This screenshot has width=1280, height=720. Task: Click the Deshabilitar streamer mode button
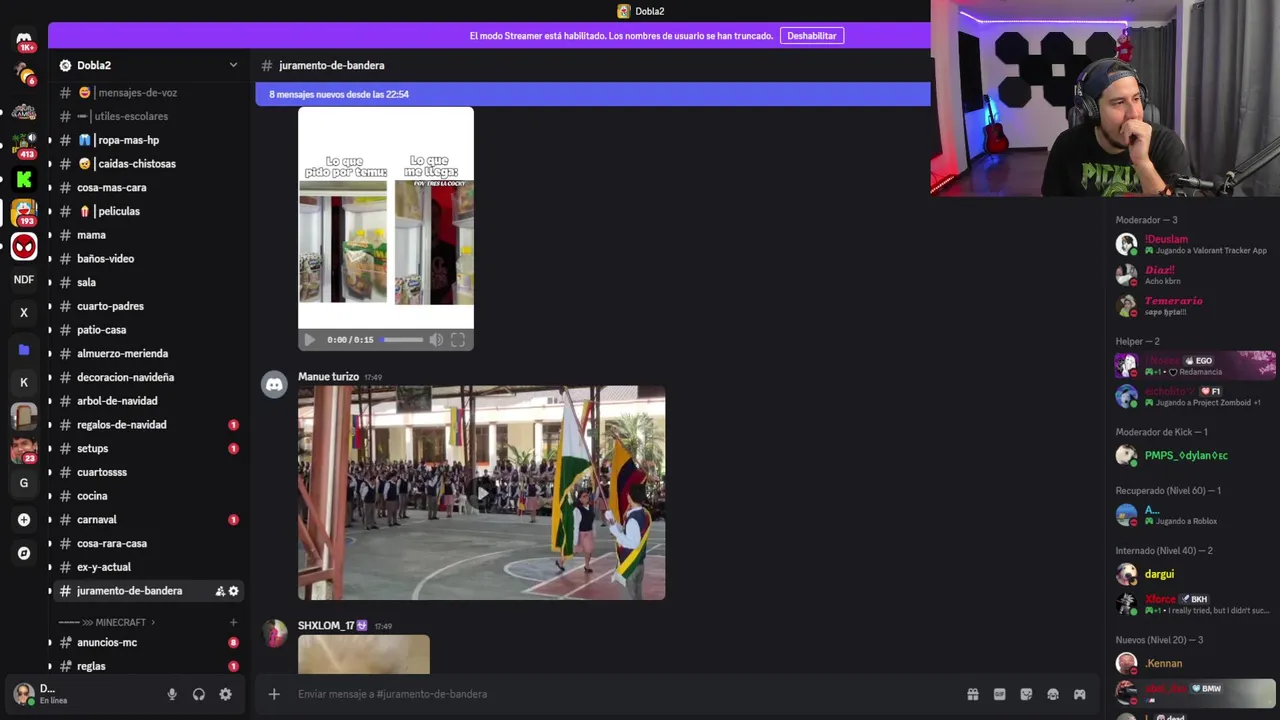coord(812,36)
